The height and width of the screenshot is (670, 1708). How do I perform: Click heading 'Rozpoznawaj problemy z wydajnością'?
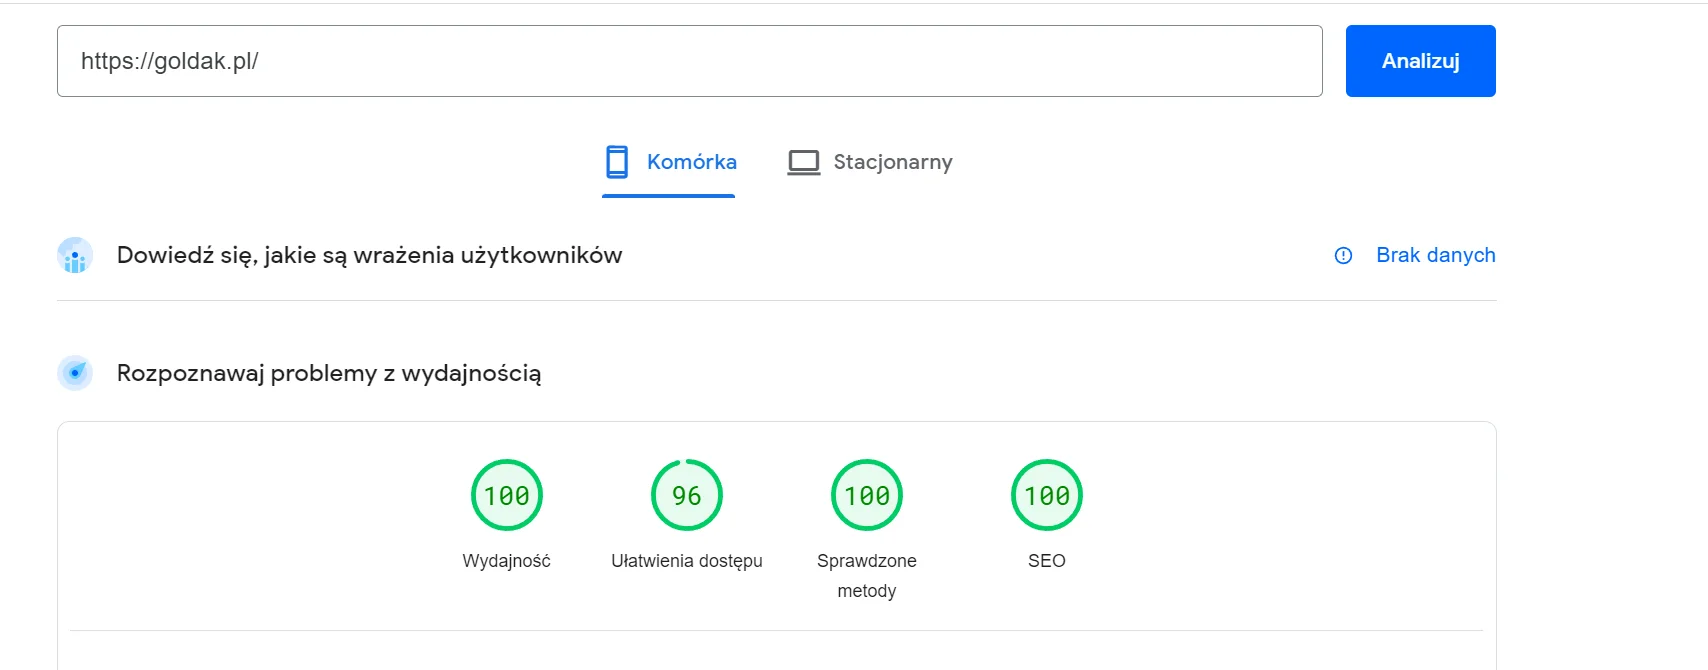click(x=329, y=373)
